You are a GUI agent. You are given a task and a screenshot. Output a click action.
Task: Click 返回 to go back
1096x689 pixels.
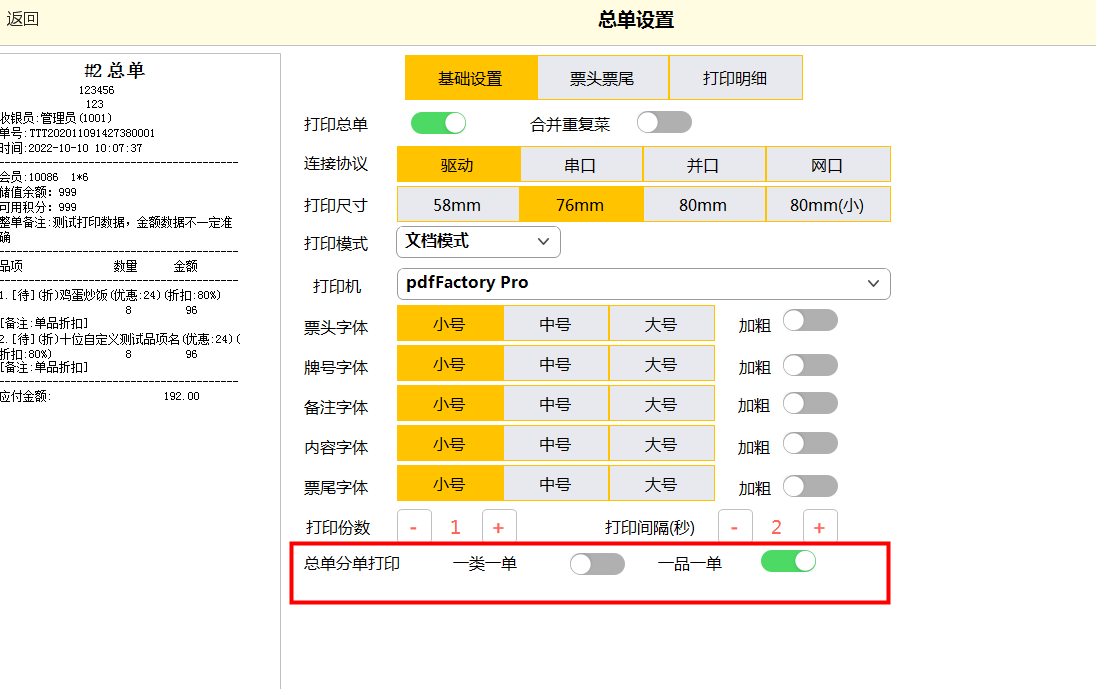coord(23,19)
